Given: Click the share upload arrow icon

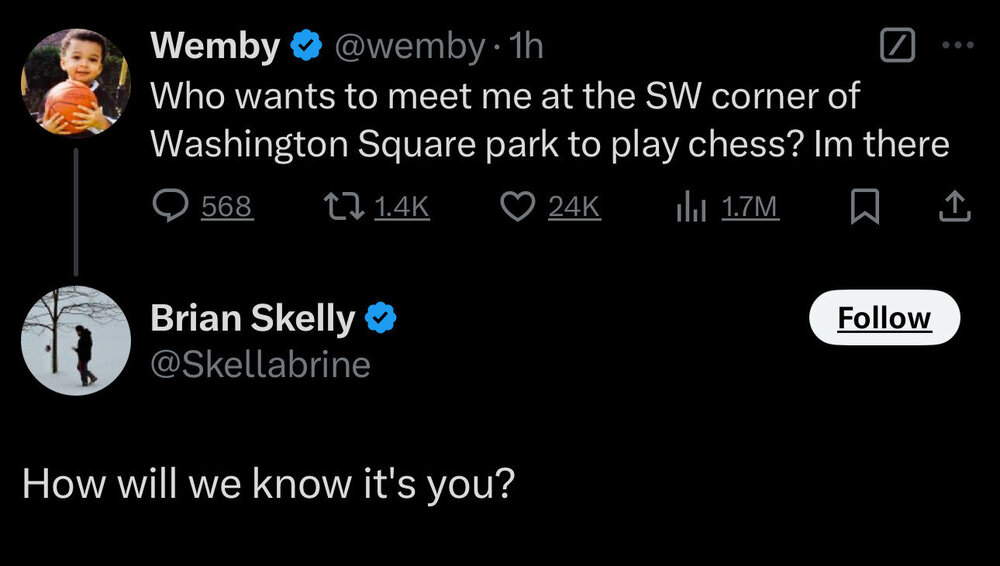Looking at the screenshot, I should click(955, 206).
